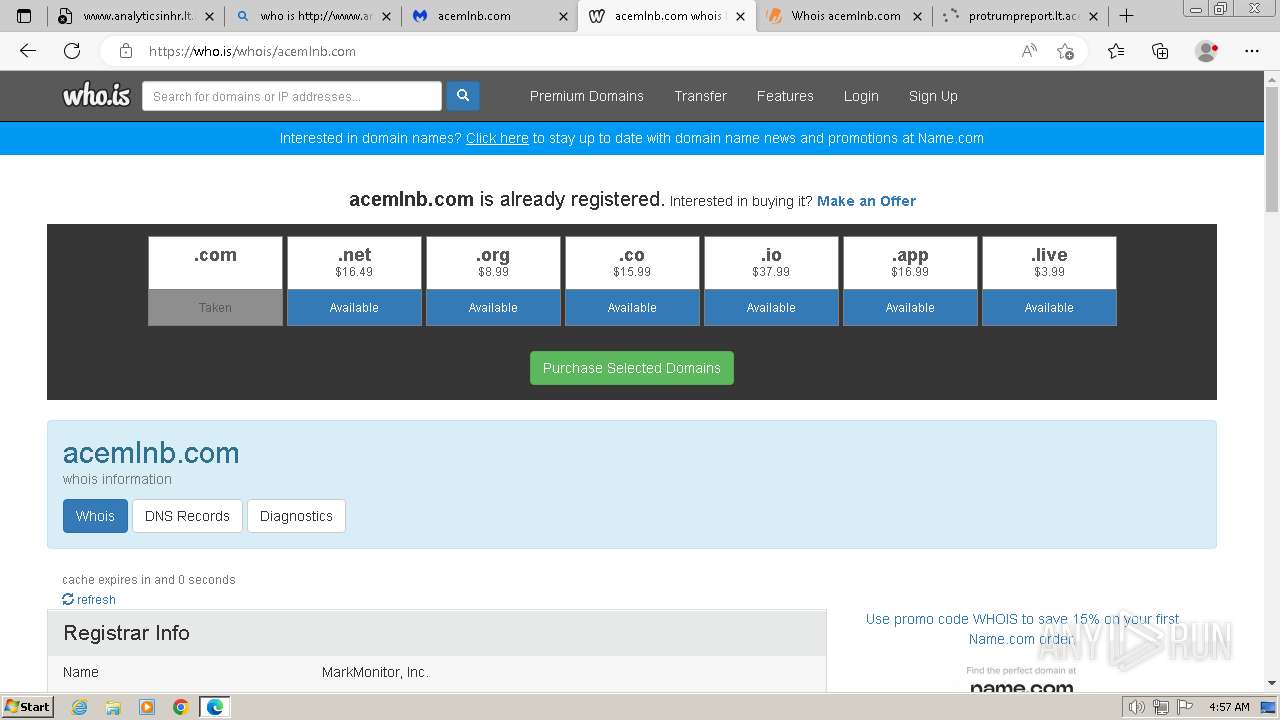Click the .com Taken button
1280x720 pixels.
coord(215,308)
